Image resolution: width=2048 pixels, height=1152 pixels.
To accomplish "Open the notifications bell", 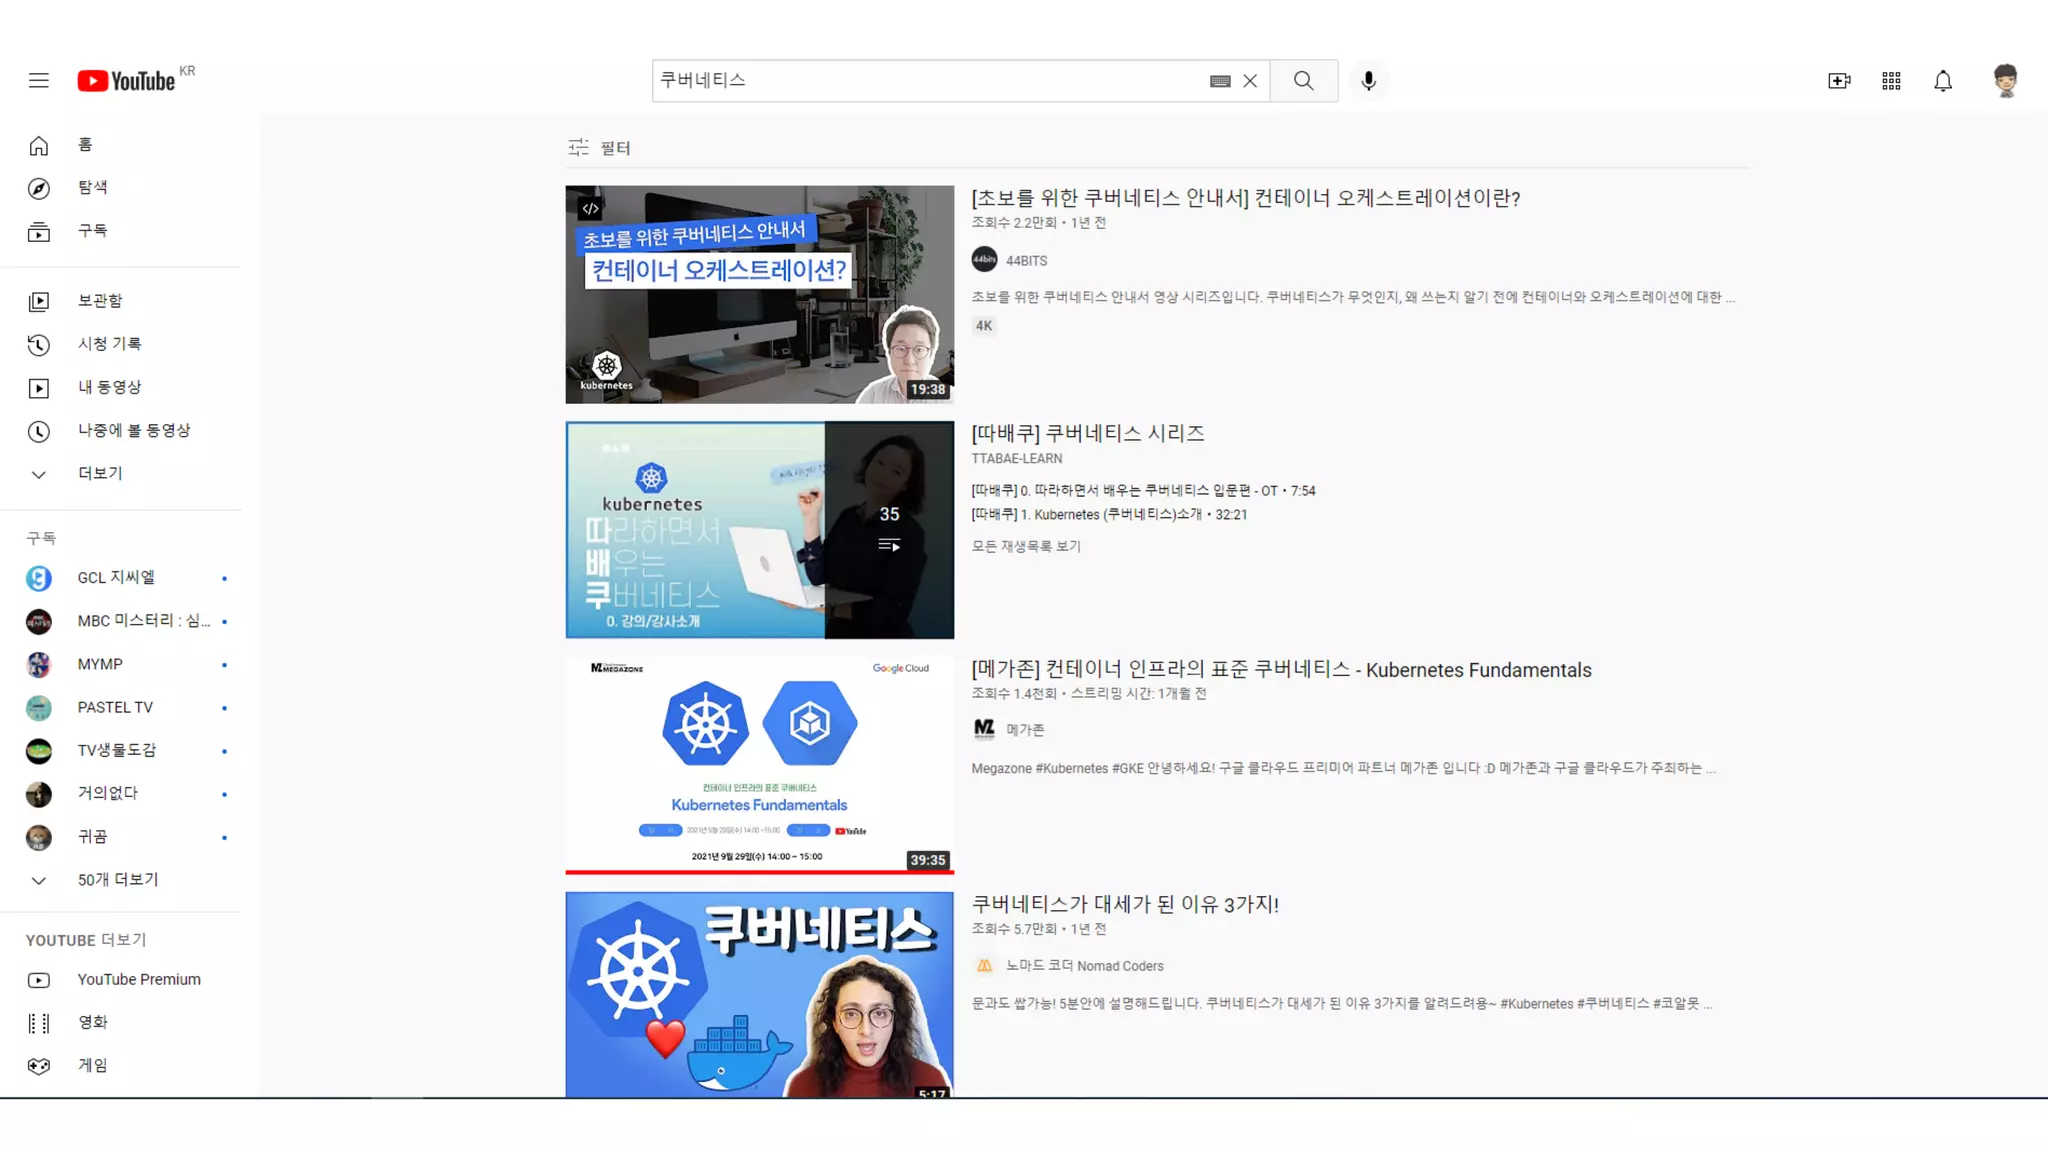I will 1942,81.
